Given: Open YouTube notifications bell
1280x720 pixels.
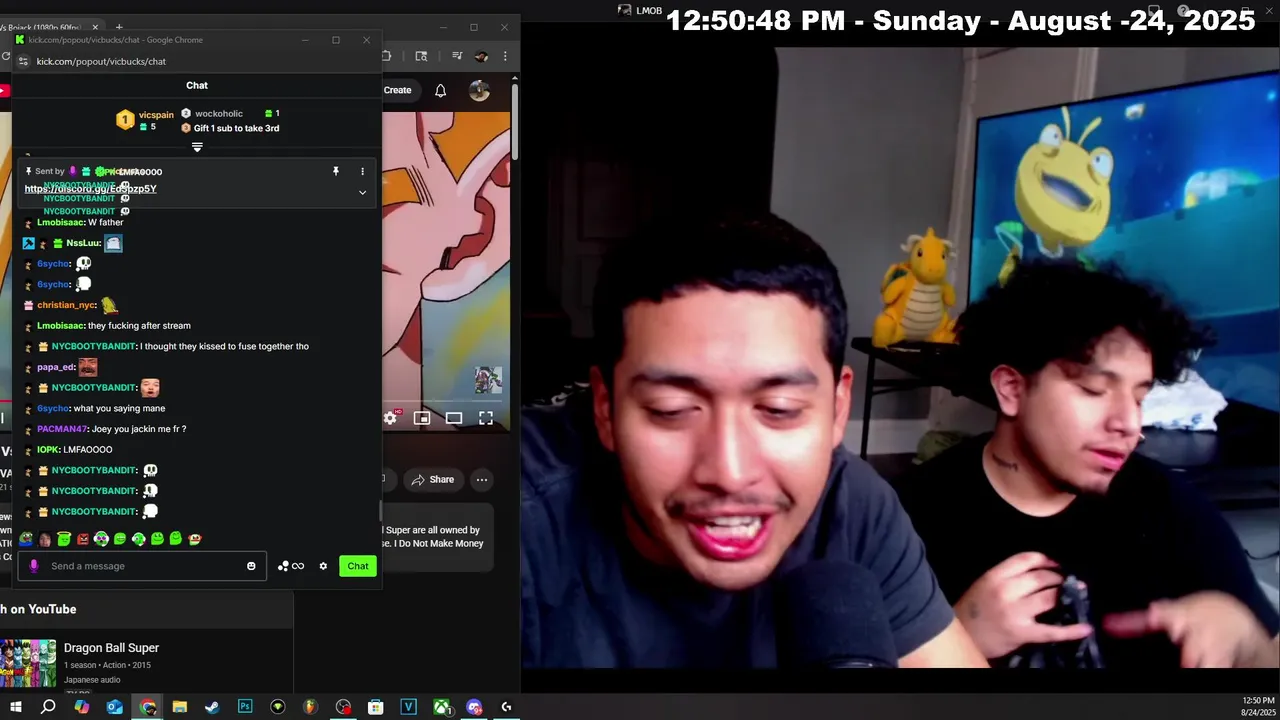Looking at the screenshot, I should coord(440,90).
